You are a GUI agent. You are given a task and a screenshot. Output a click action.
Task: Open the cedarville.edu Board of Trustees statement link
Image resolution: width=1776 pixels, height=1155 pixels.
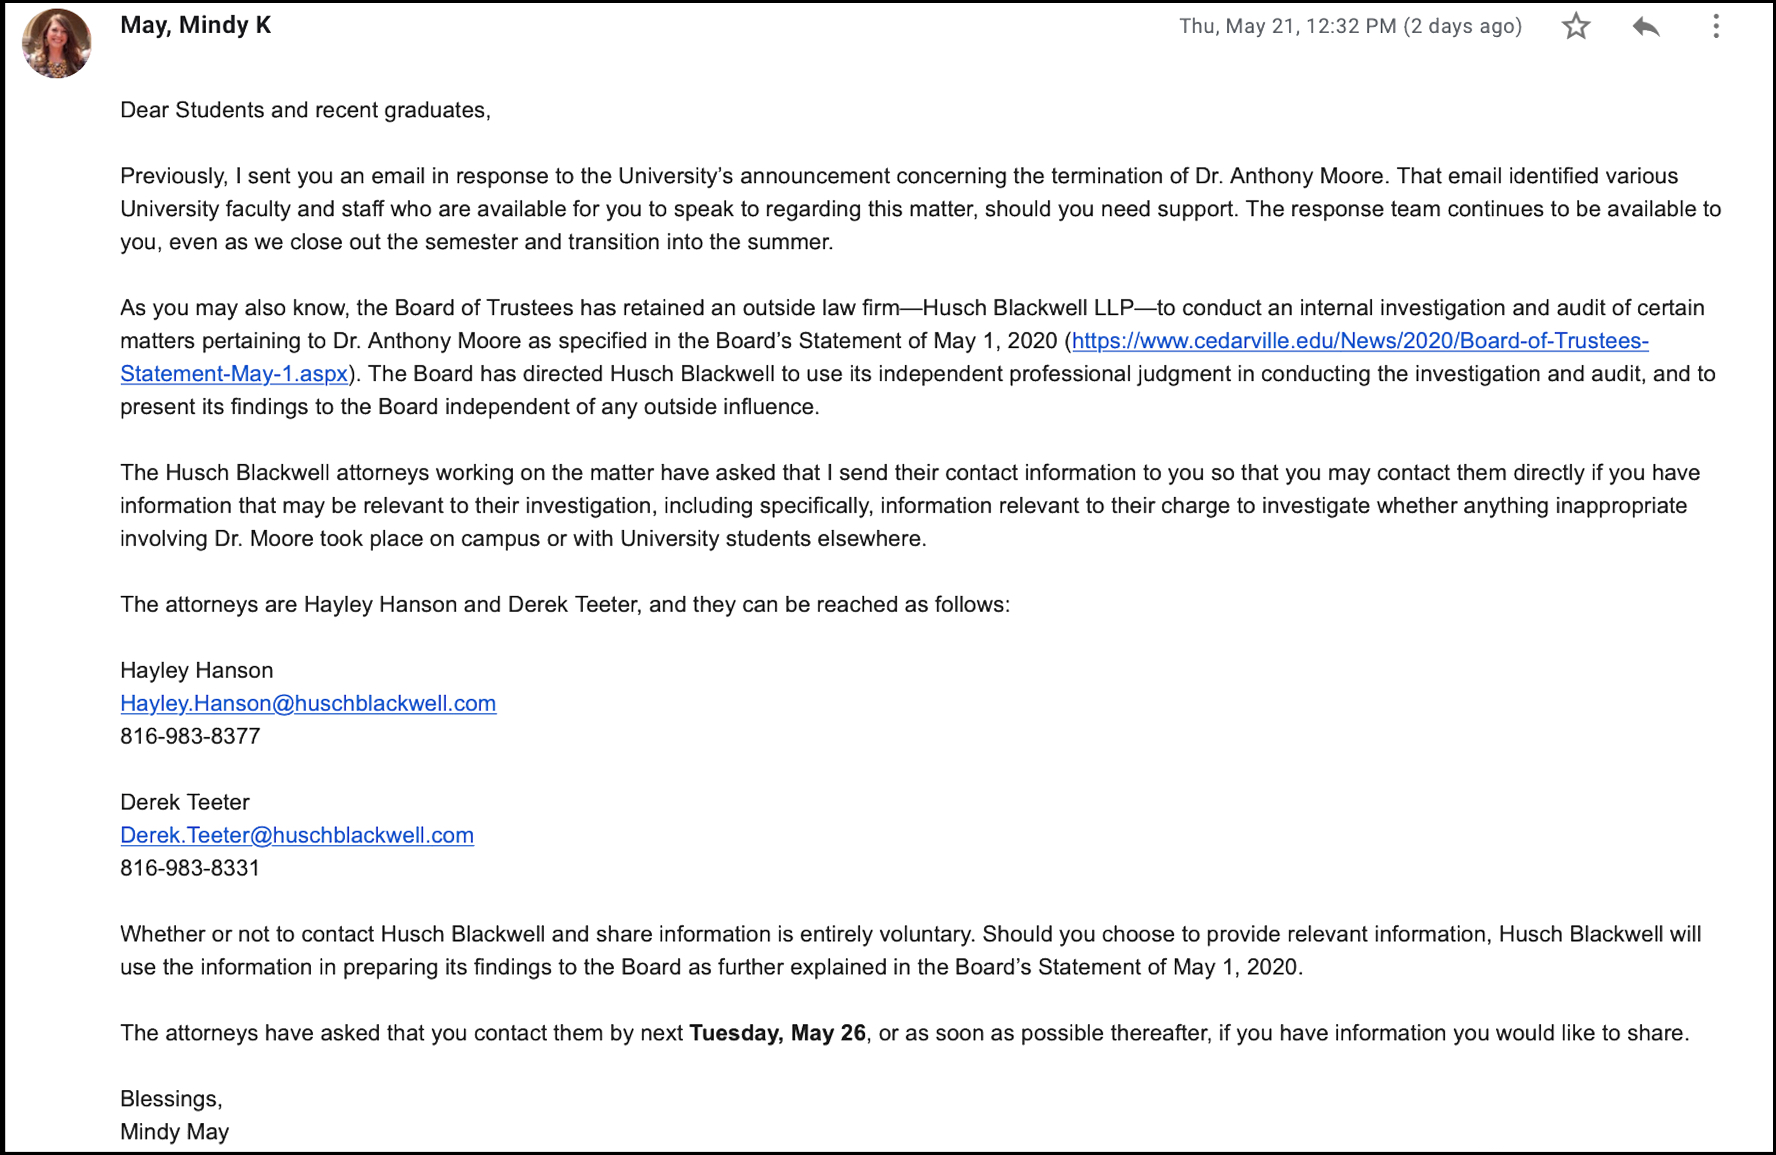pyautogui.click(x=1360, y=341)
